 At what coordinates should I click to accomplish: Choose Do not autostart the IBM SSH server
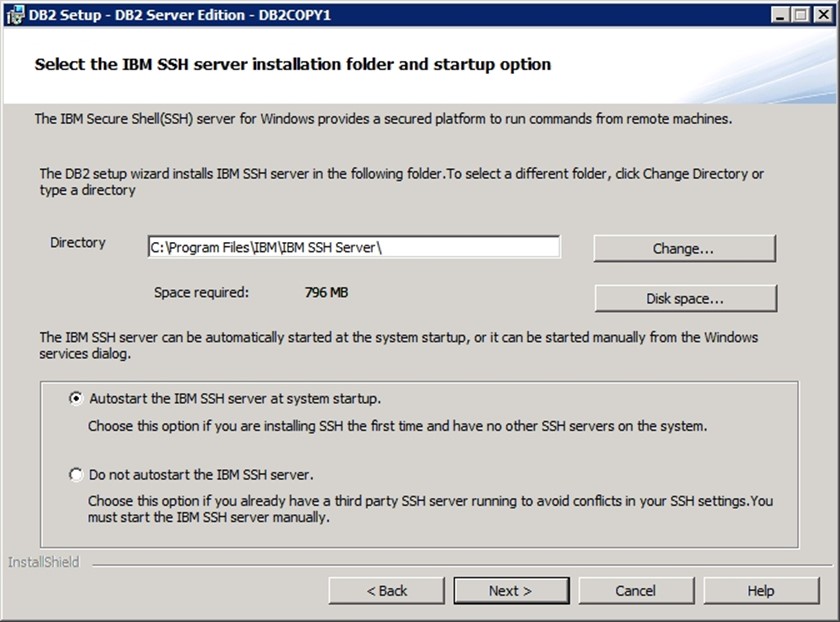(x=76, y=475)
